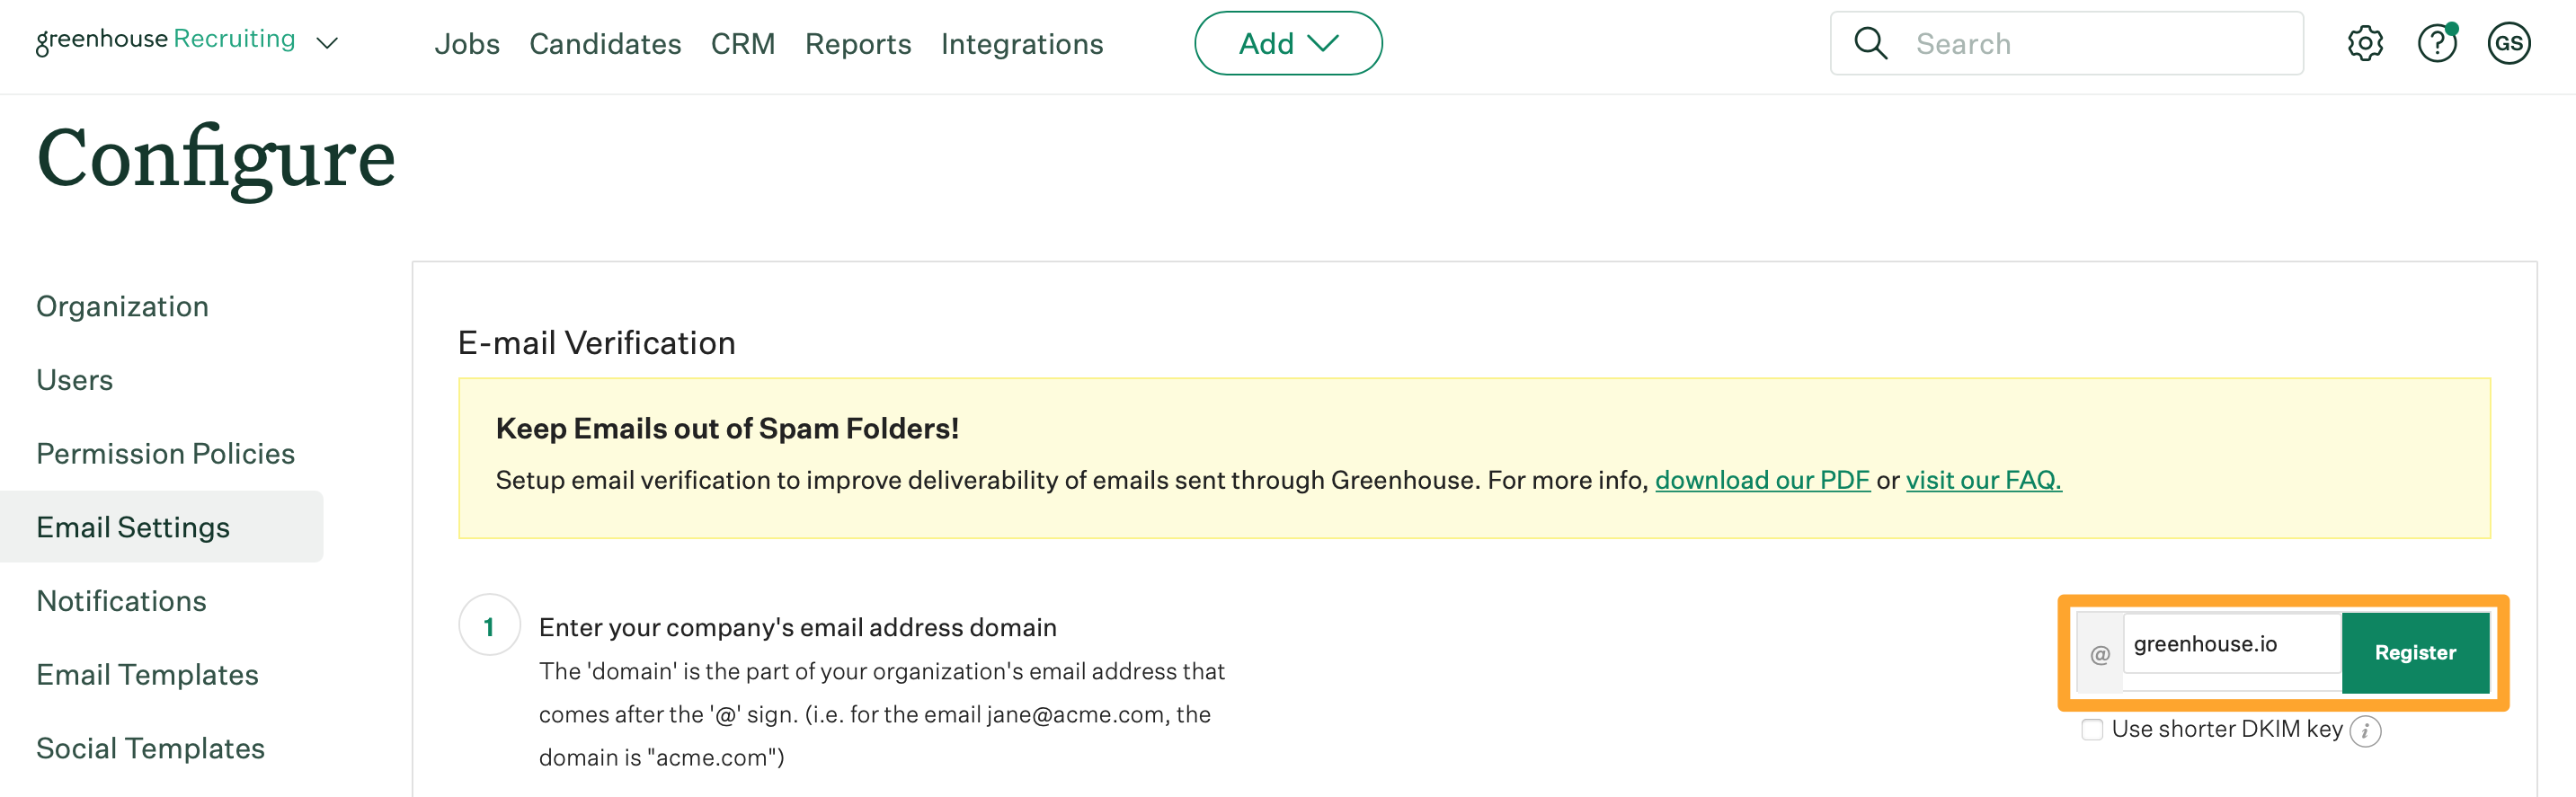Follow the download our PDF link
Screen dimensions: 2576x797
[x=1762, y=480]
